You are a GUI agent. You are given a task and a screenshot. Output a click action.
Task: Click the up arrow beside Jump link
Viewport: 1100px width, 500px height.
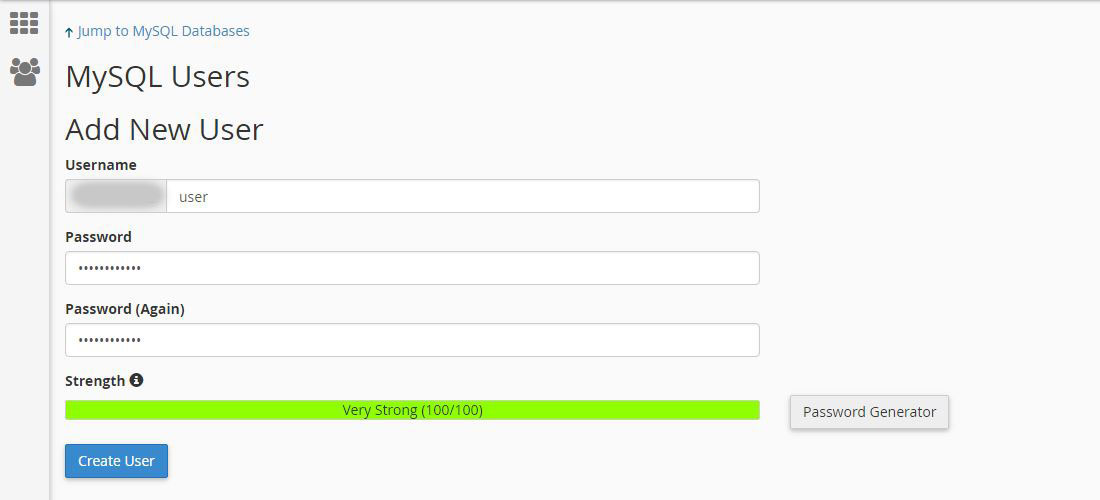(x=69, y=32)
